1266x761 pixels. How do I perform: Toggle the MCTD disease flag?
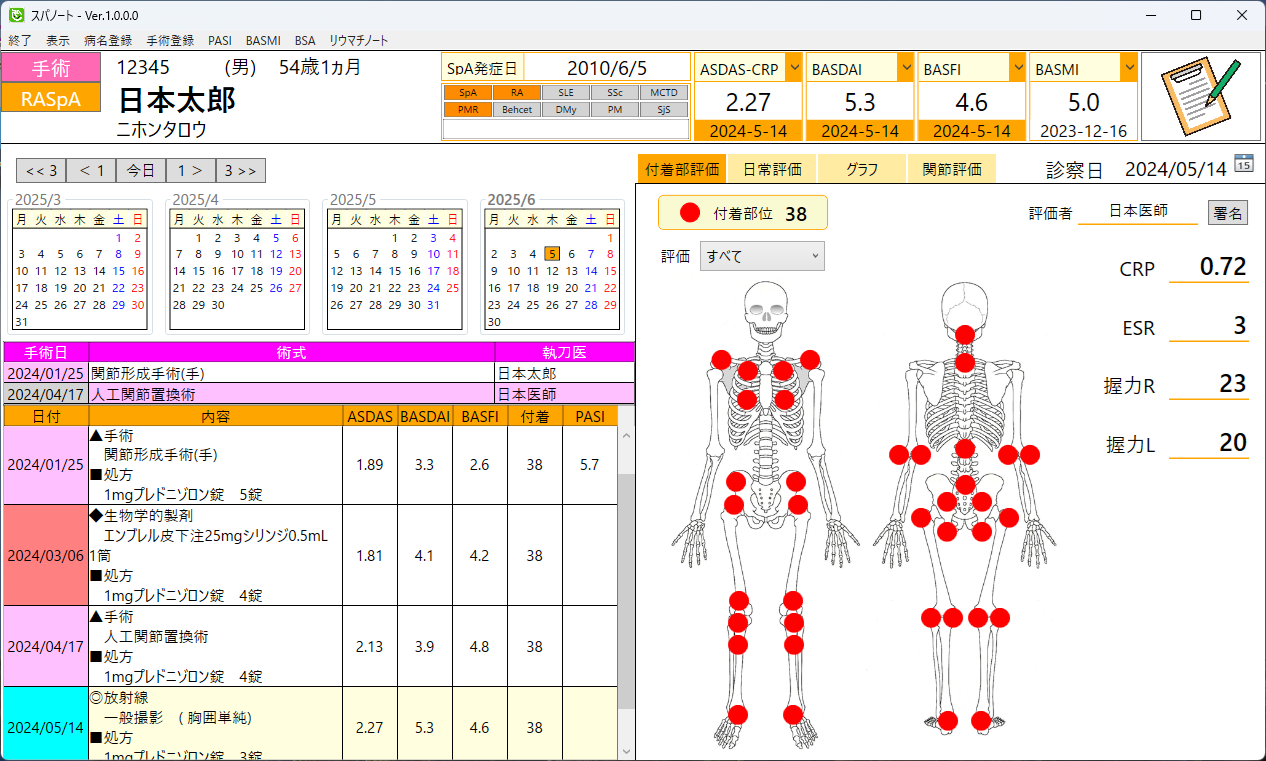[663, 92]
